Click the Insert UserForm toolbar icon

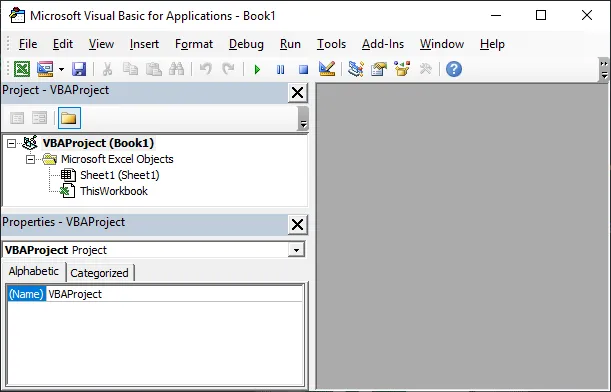point(45,69)
